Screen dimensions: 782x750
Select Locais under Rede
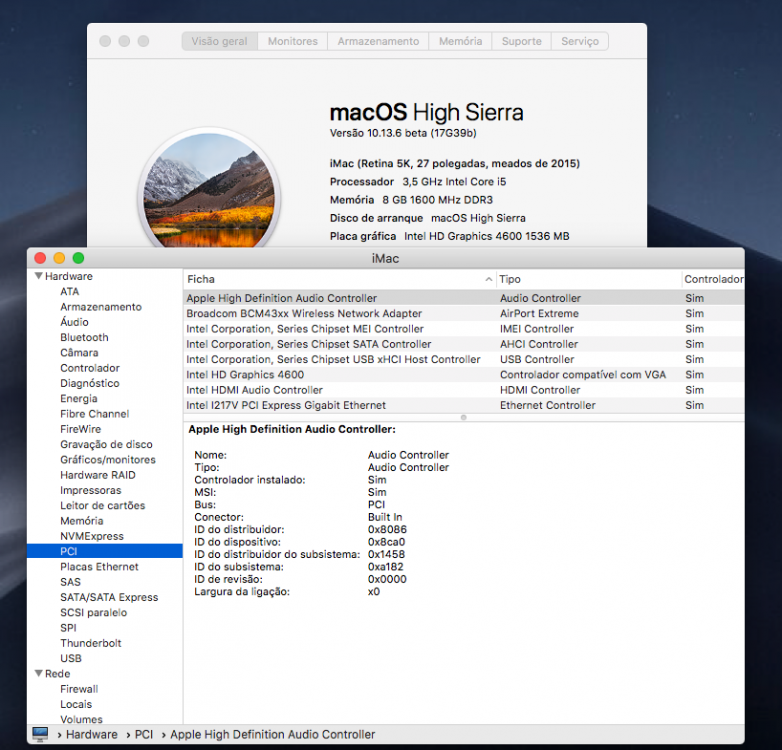pos(76,704)
